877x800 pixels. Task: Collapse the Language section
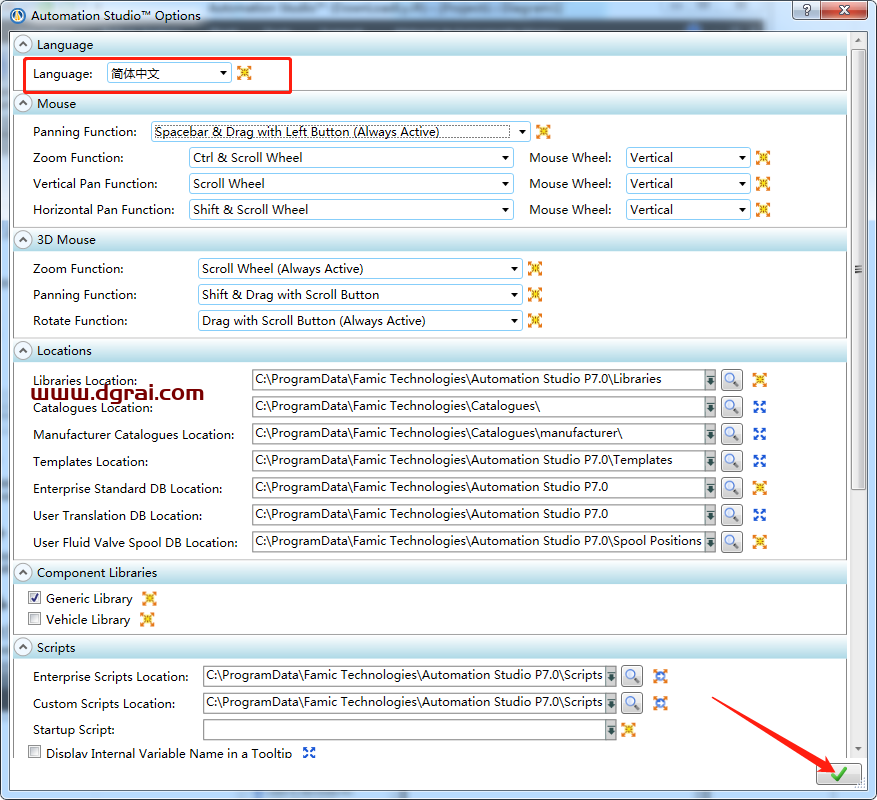point(23,44)
